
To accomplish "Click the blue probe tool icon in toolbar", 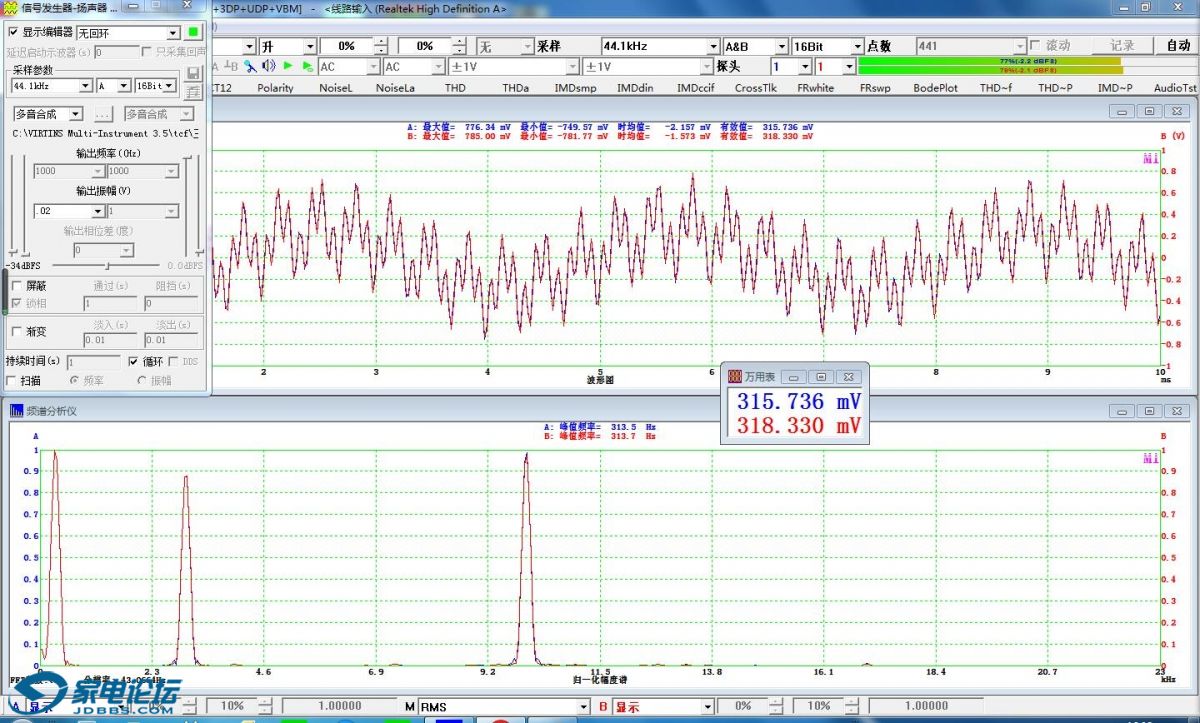I will (x=250, y=66).
